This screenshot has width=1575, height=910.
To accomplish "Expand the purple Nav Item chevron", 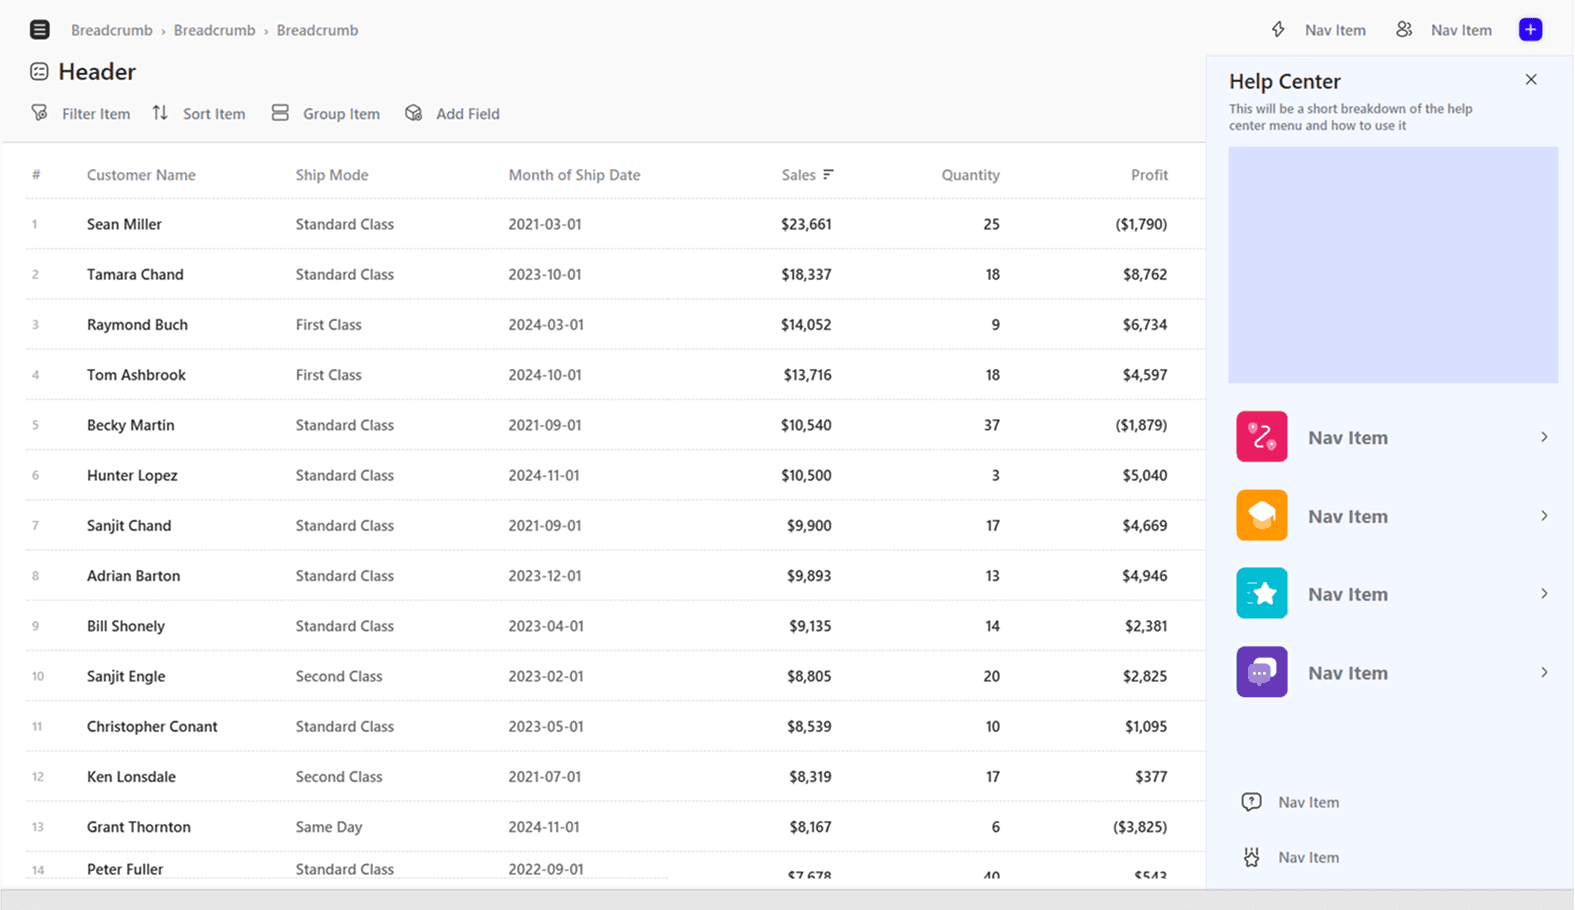I will (1544, 673).
